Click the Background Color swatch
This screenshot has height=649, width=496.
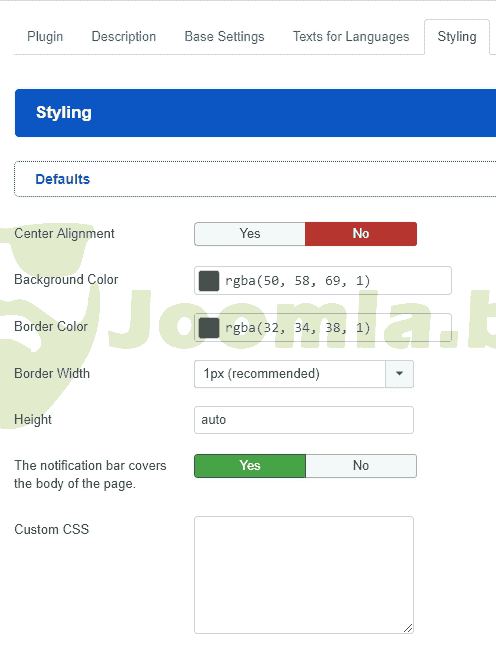point(209,281)
